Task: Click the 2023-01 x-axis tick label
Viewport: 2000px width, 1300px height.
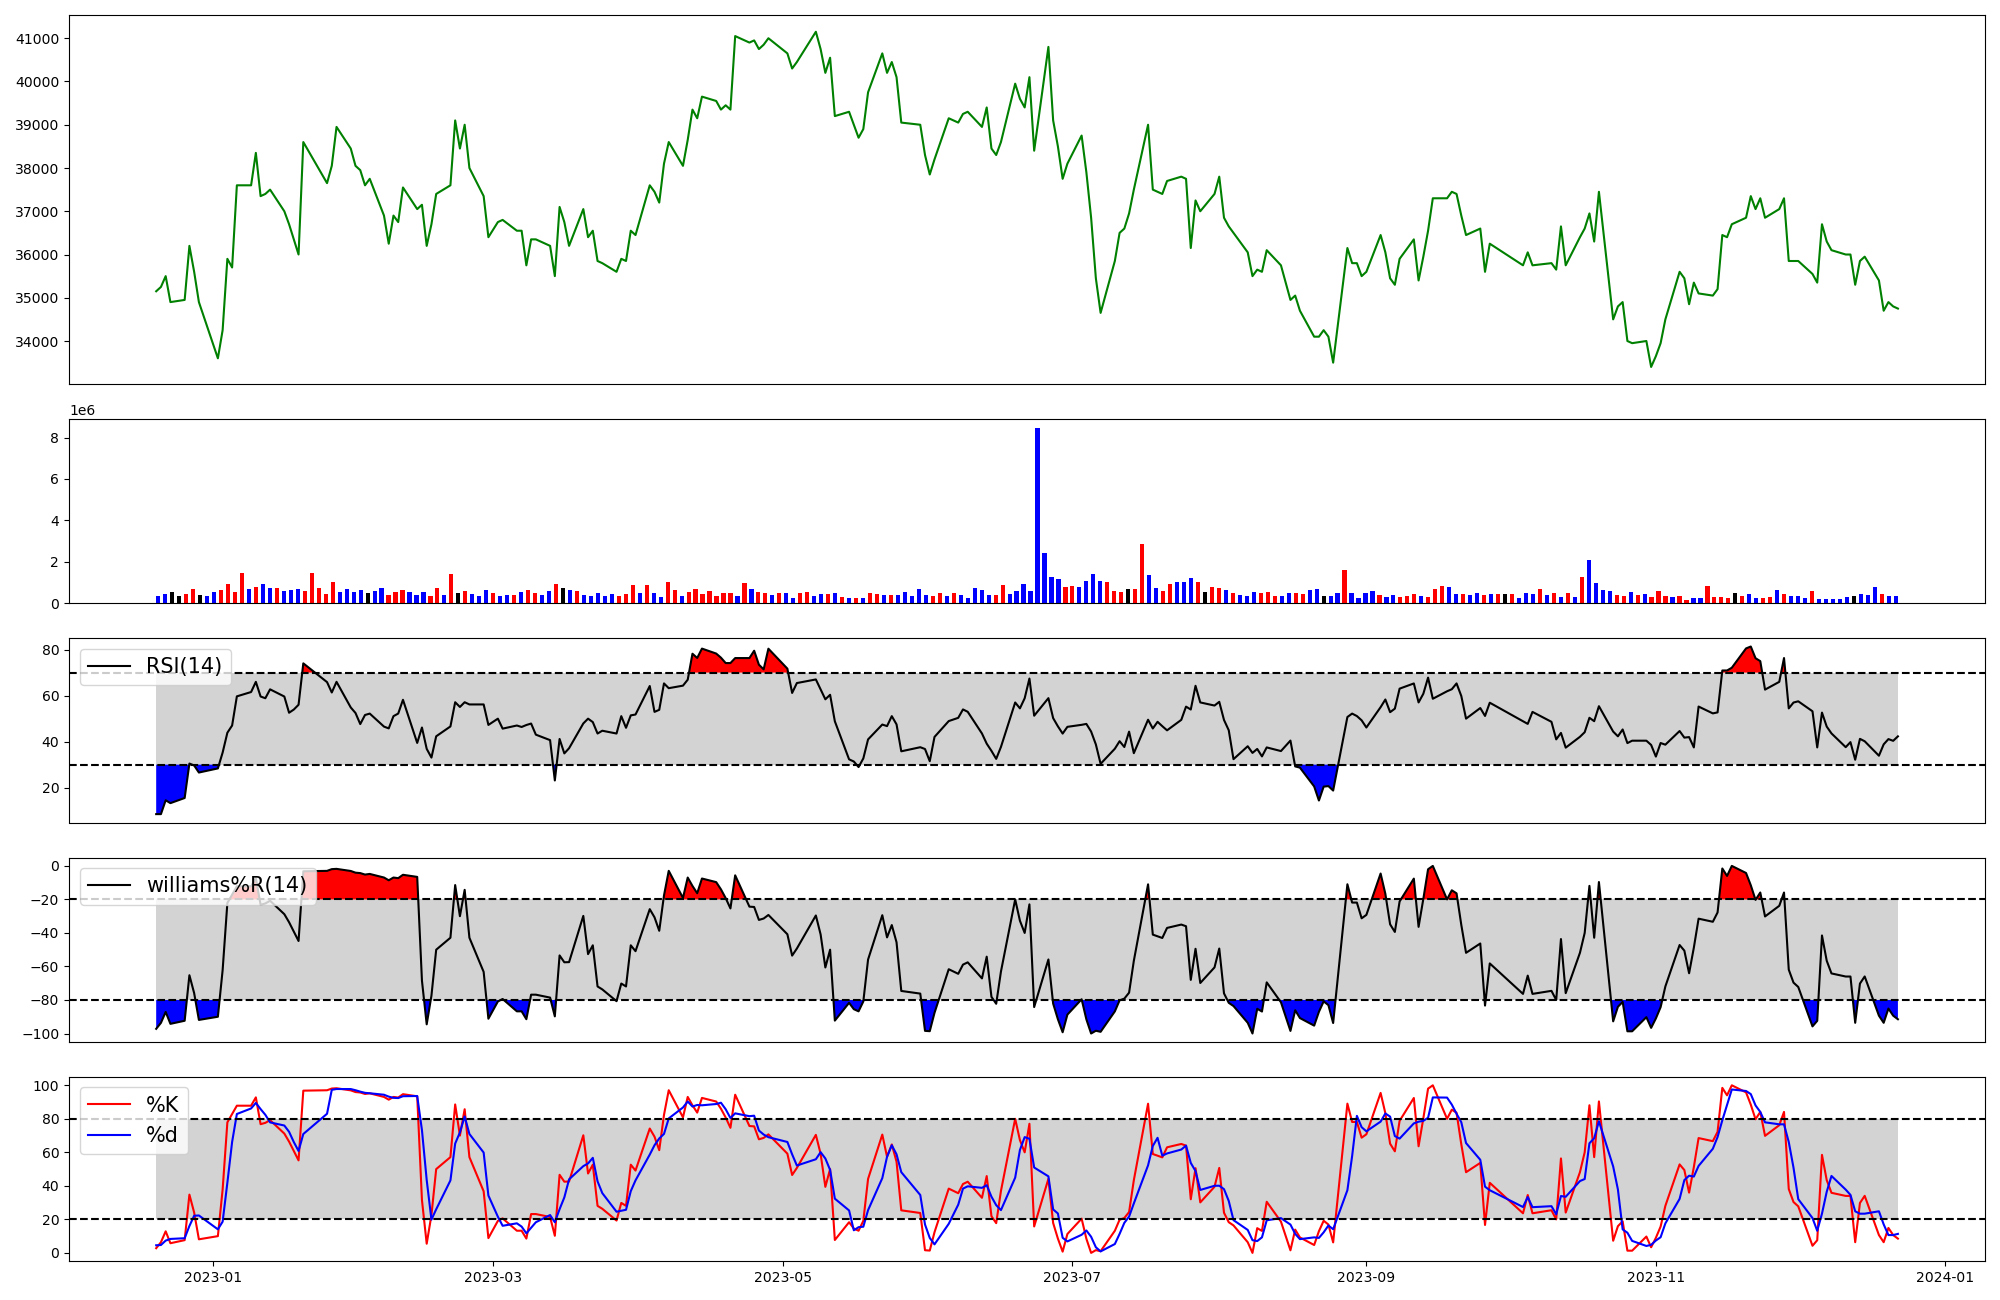Action: coord(213,1276)
